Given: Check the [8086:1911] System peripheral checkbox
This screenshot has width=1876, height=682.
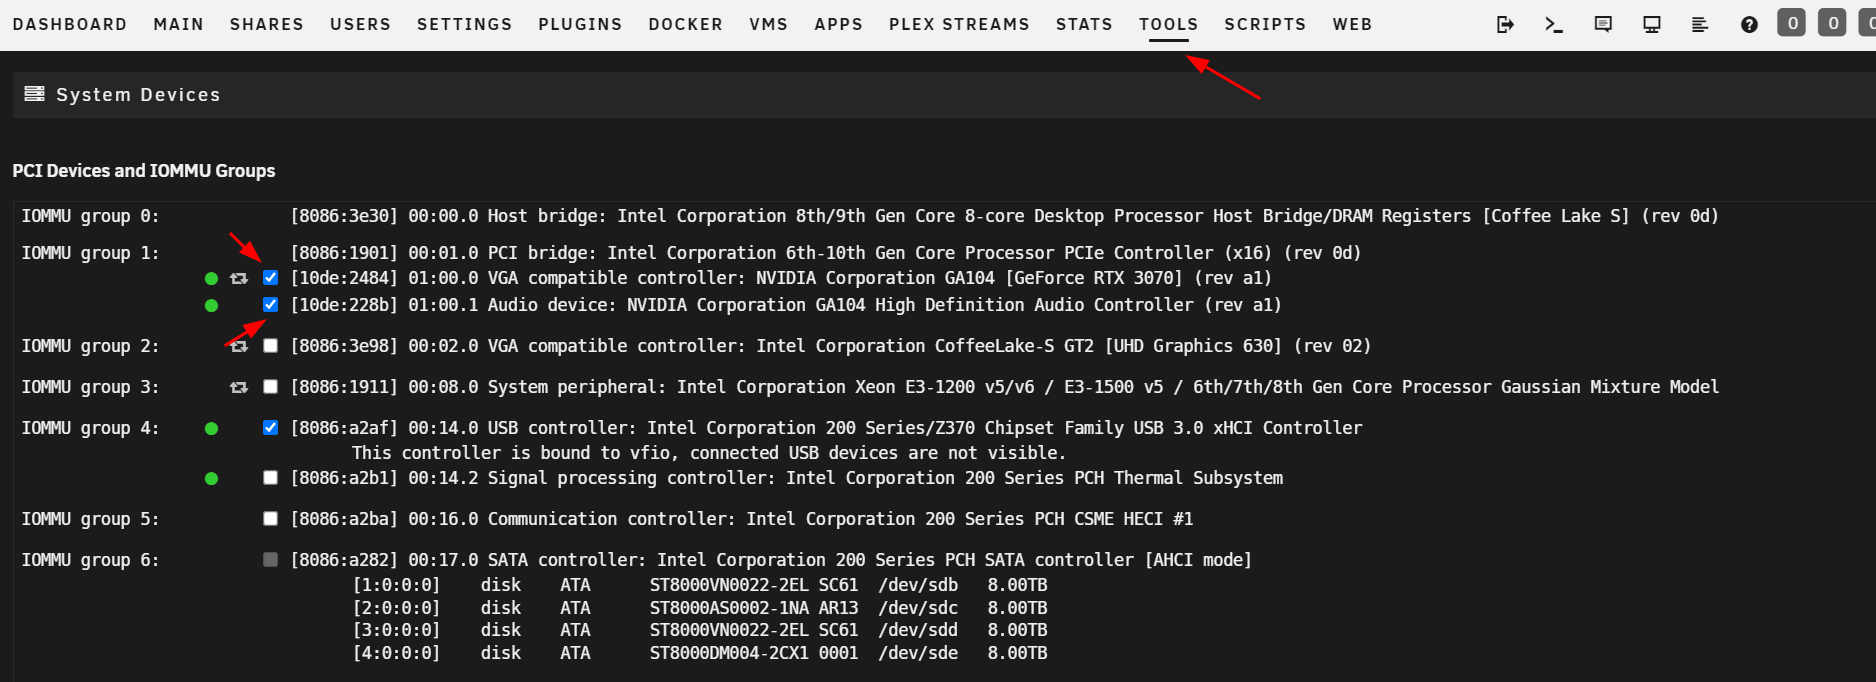Looking at the screenshot, I should click(x=270, y=387).
